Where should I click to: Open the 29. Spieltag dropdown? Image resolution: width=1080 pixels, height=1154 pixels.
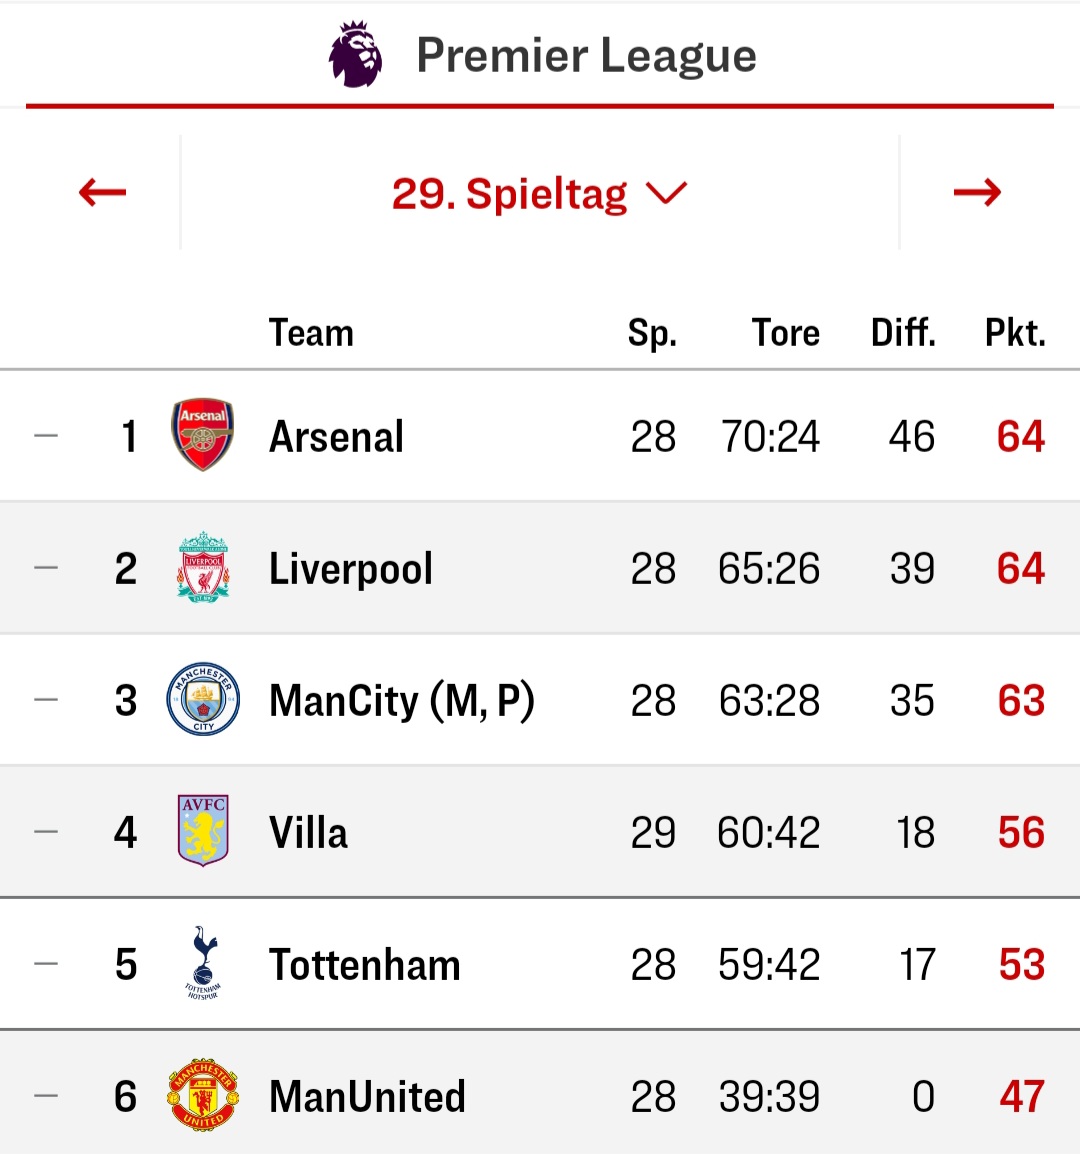pyautogui.click(x=540, y=194)
